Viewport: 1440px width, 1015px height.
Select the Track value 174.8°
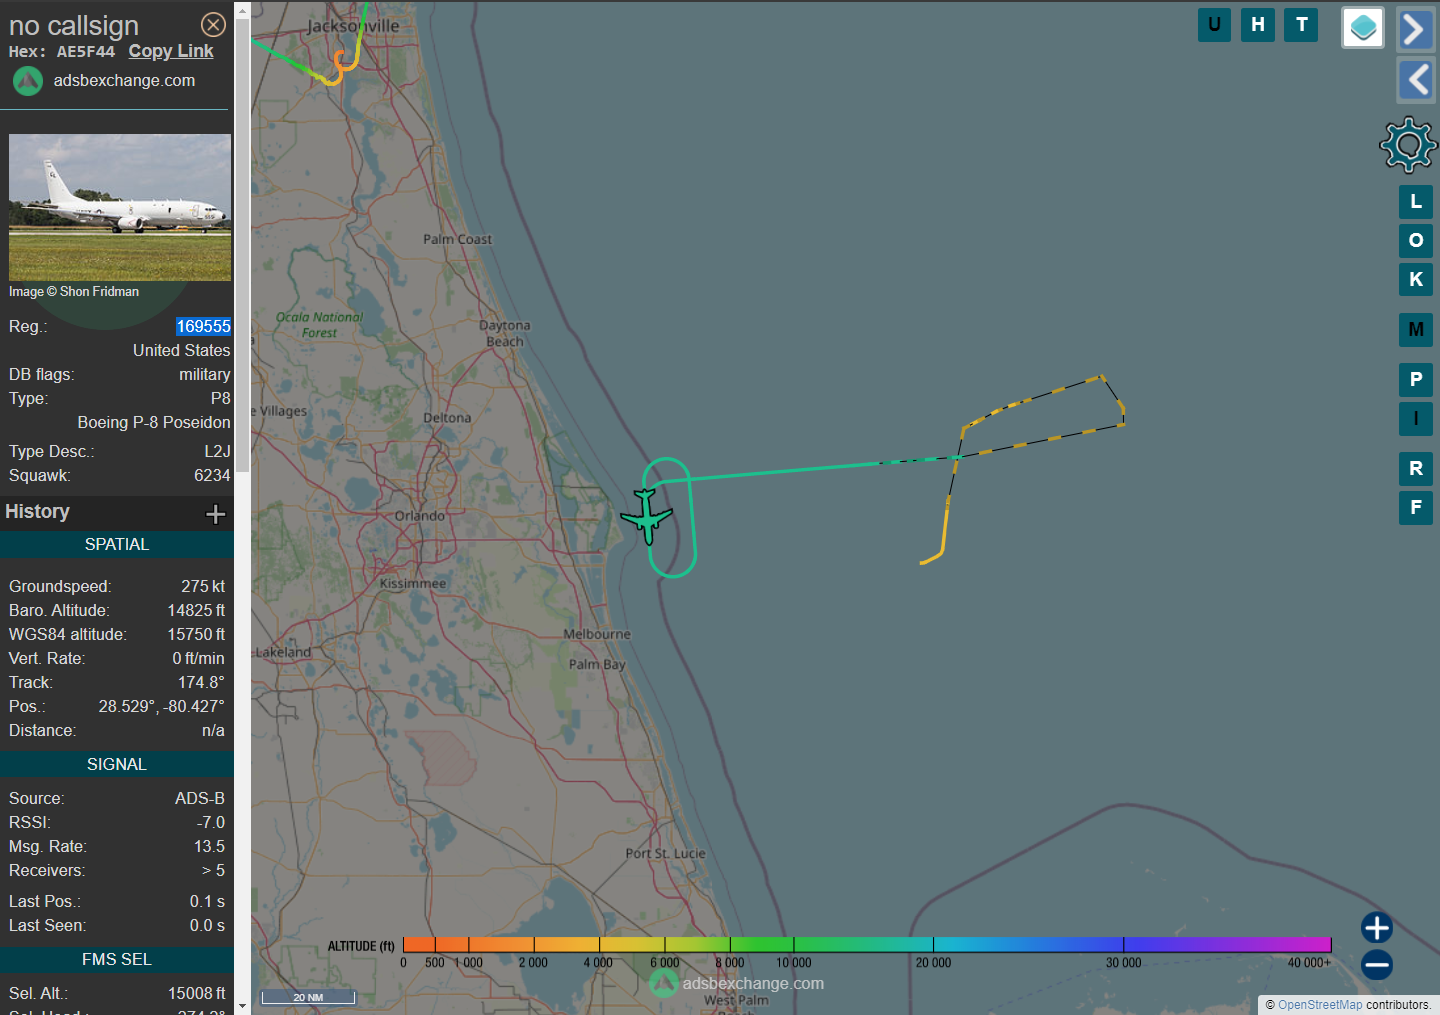(x=201, y=683)
